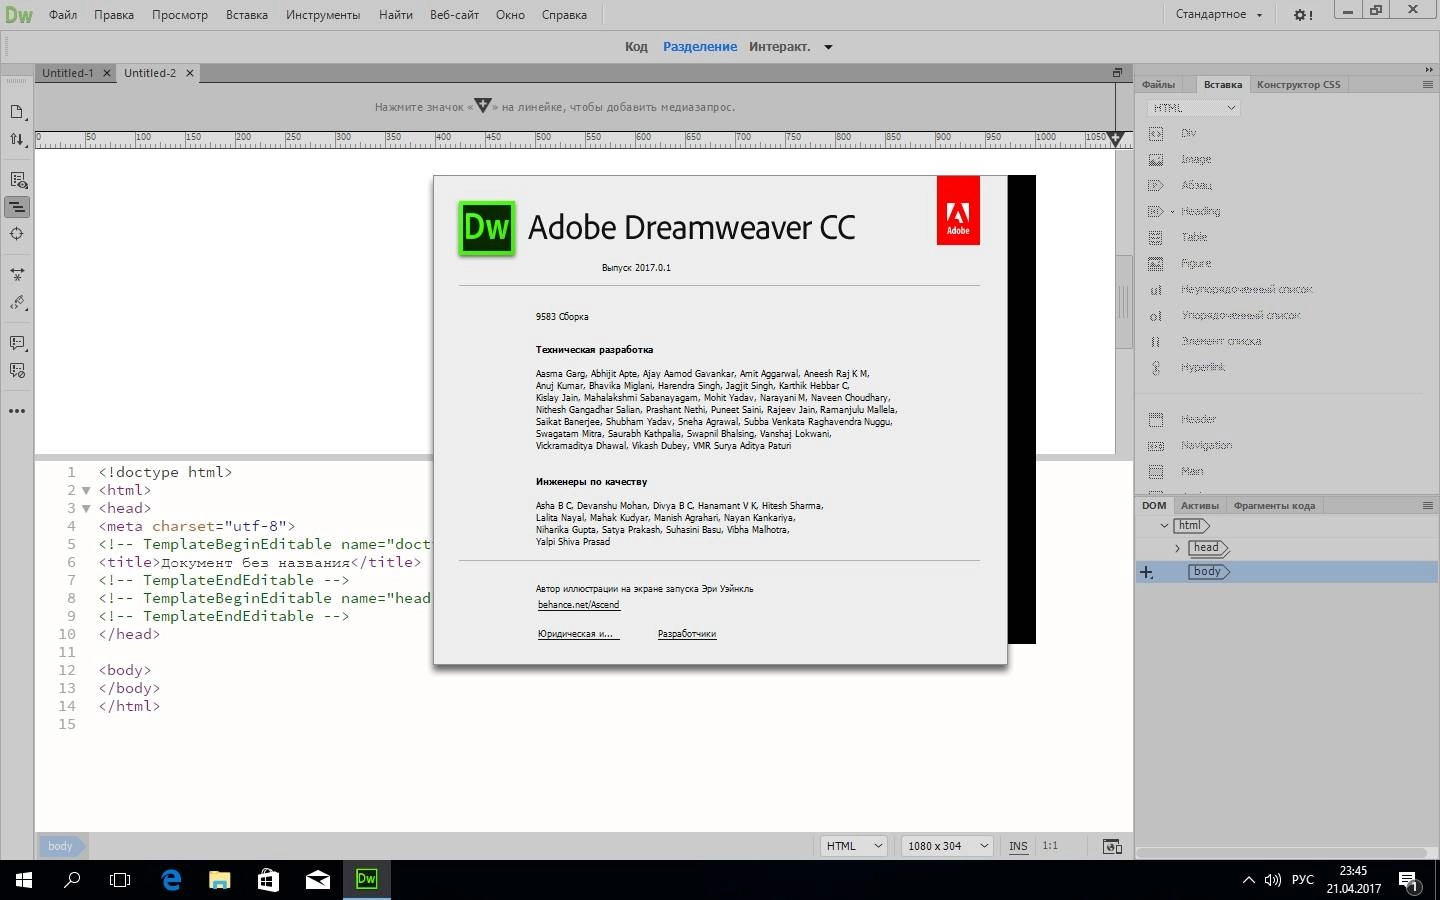Open behance.net/Ascend link
The height and width of the screenshot is (900, 1440).
click(x=579, y=605)
